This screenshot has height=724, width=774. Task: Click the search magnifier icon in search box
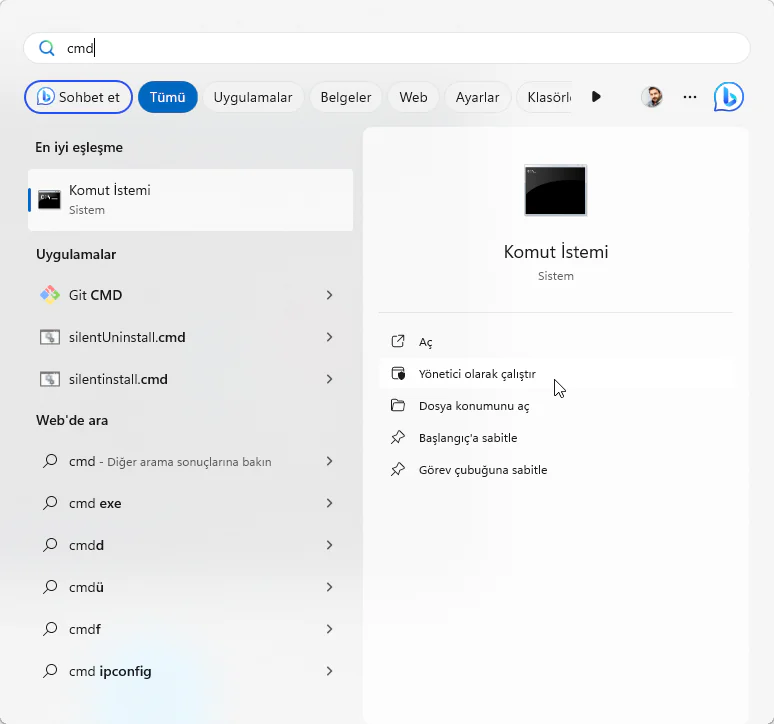[x=47, y=48]
